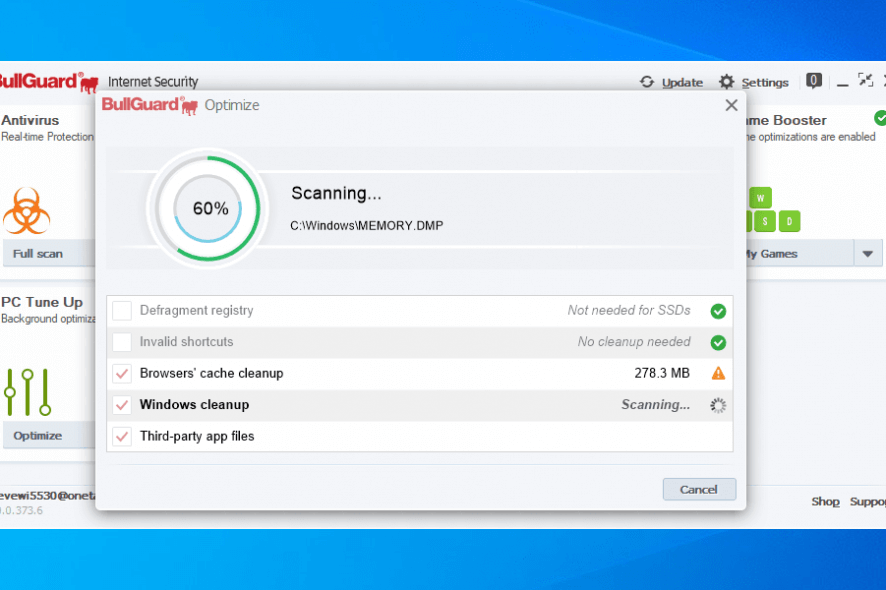The image size is (886, 590).
Task: Click the green check for Defragment registry
Action: 718,311
